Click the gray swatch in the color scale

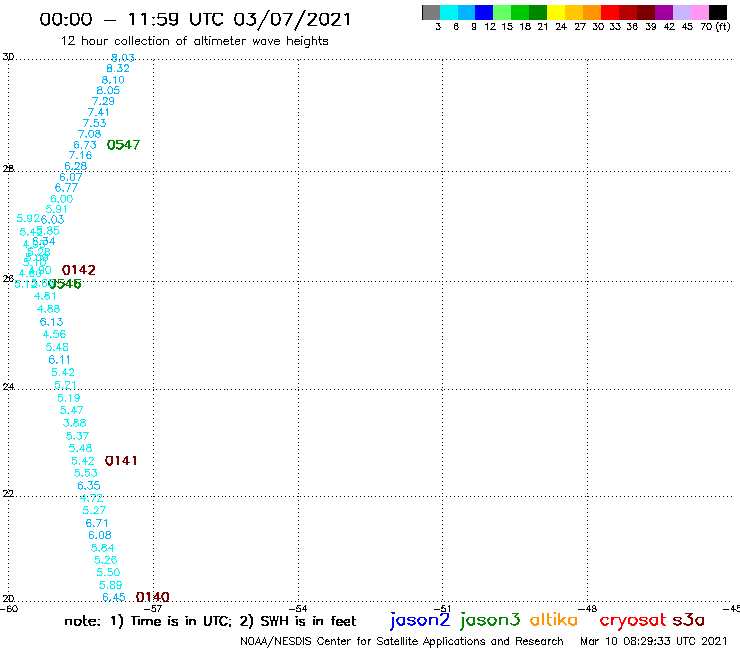[431, 12]
